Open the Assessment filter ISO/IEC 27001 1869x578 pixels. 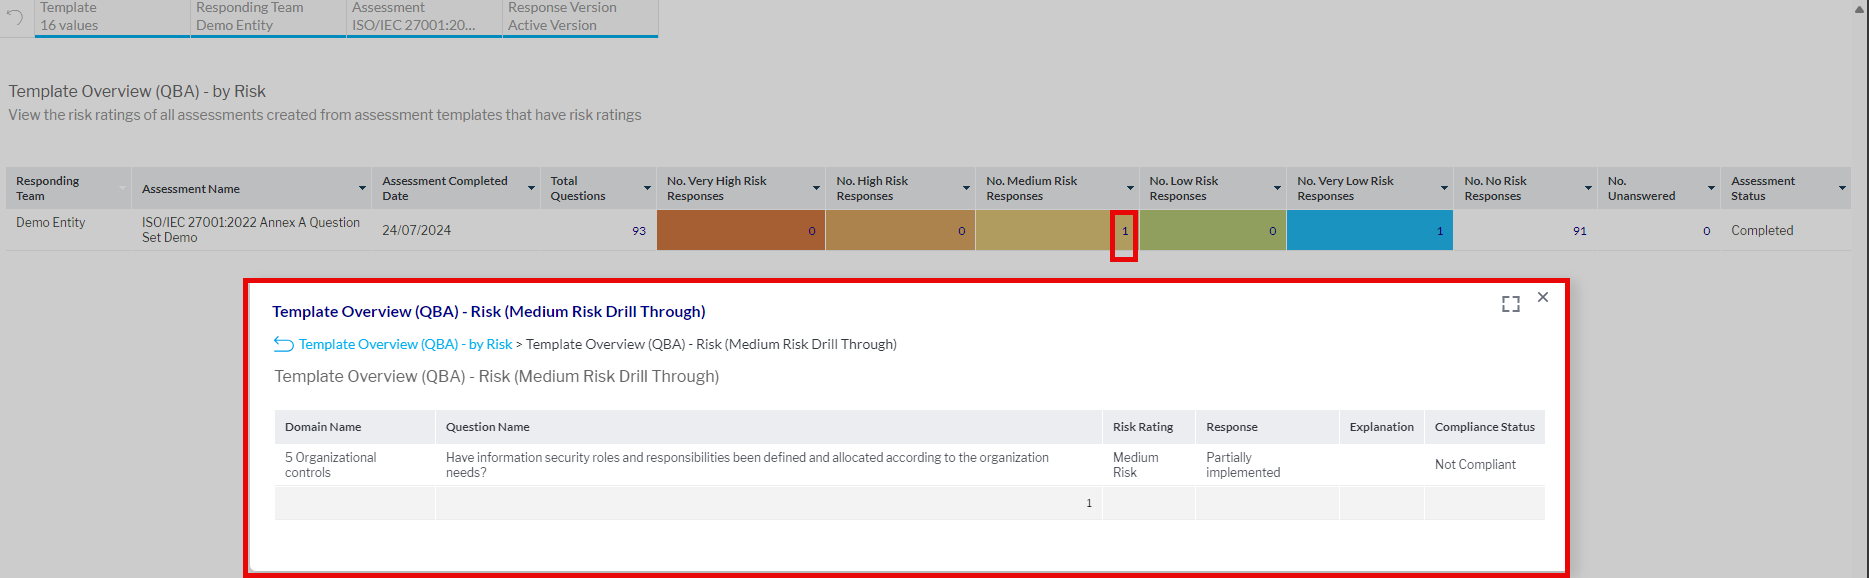[424, 17]
